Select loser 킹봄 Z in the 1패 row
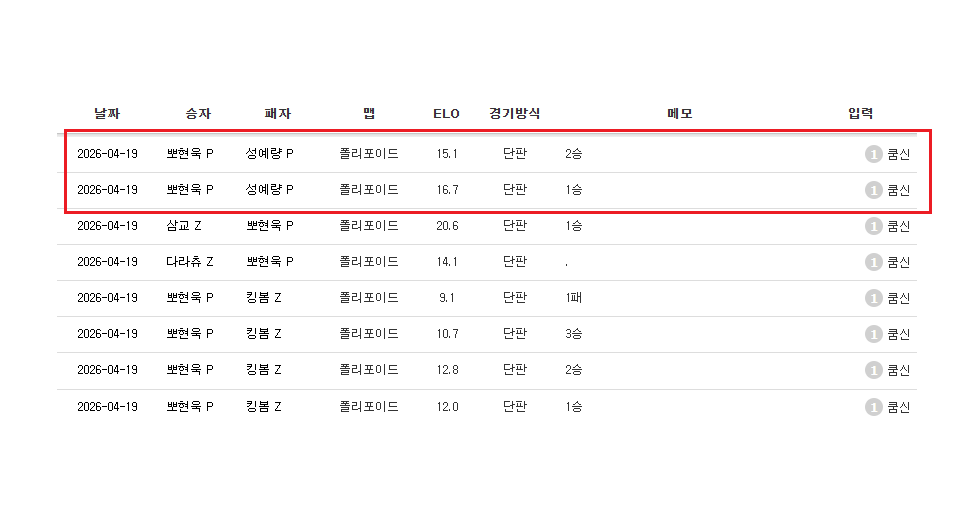This screenshot has height=516, width=973. click(264, 298)
